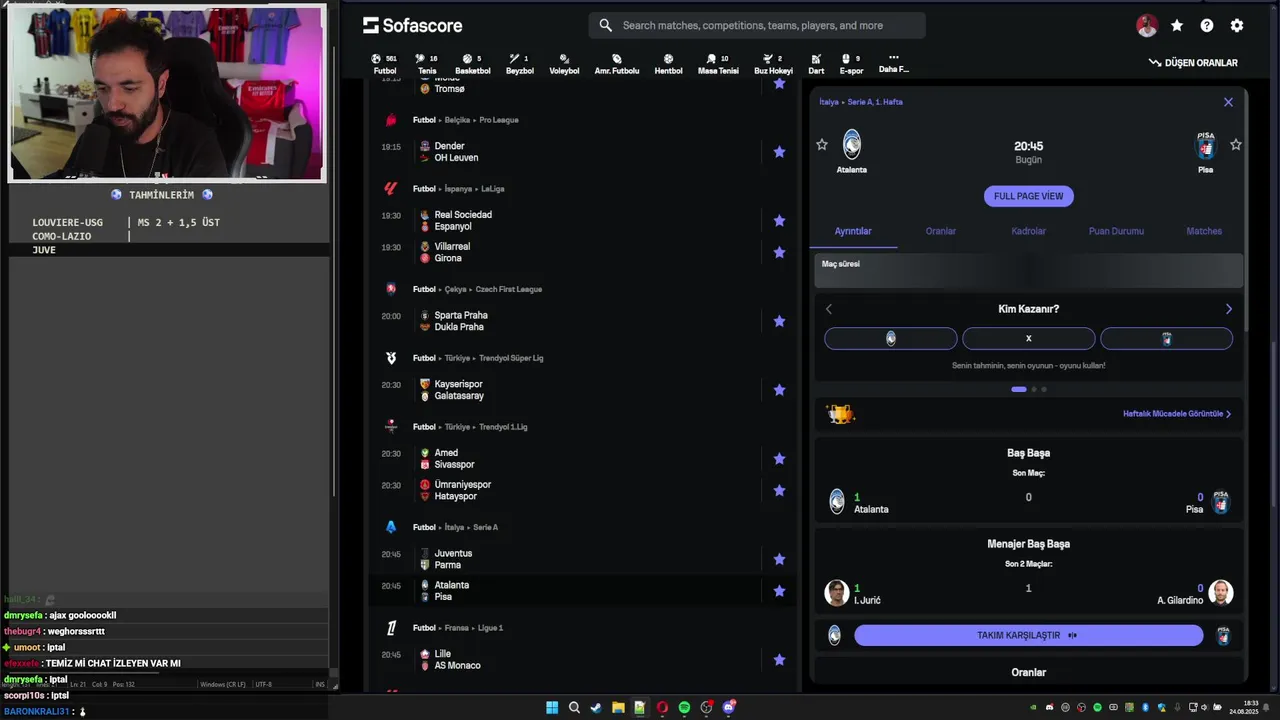Image resolution: width=1280 pixels, height=720 pixels.
Task: Vote Pisa to win
Action: 1166,339
